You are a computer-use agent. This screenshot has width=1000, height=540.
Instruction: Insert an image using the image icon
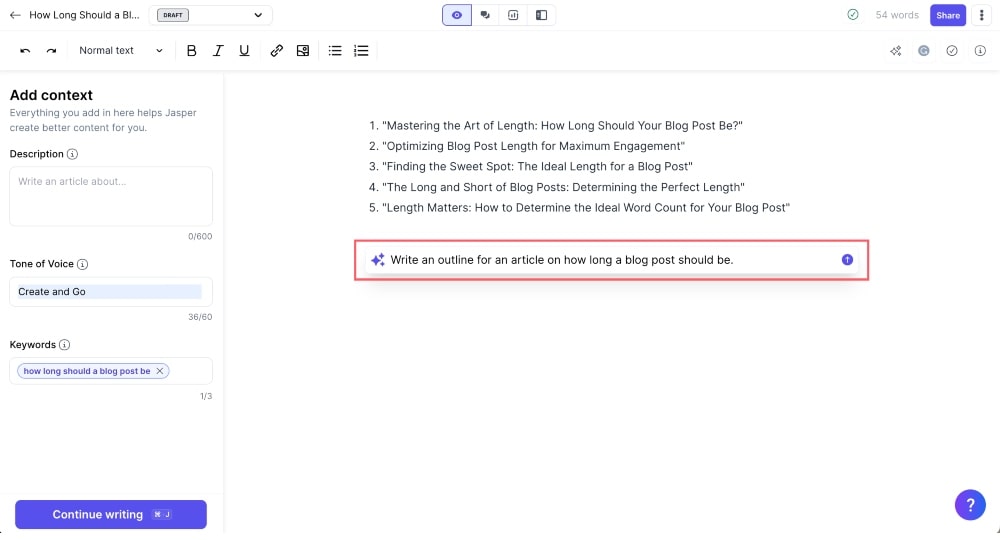click(303, 51)
